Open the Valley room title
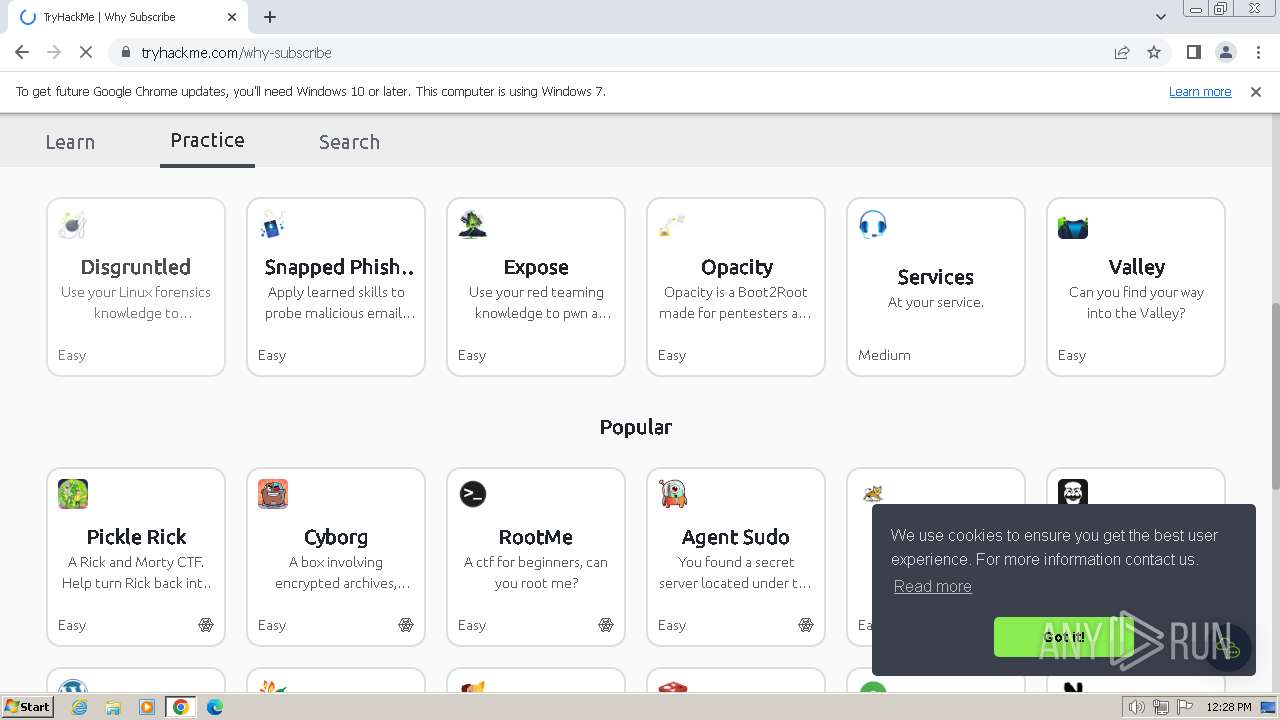The width and height of the screenshot is (1280, 720). [x=1137, y=267]
